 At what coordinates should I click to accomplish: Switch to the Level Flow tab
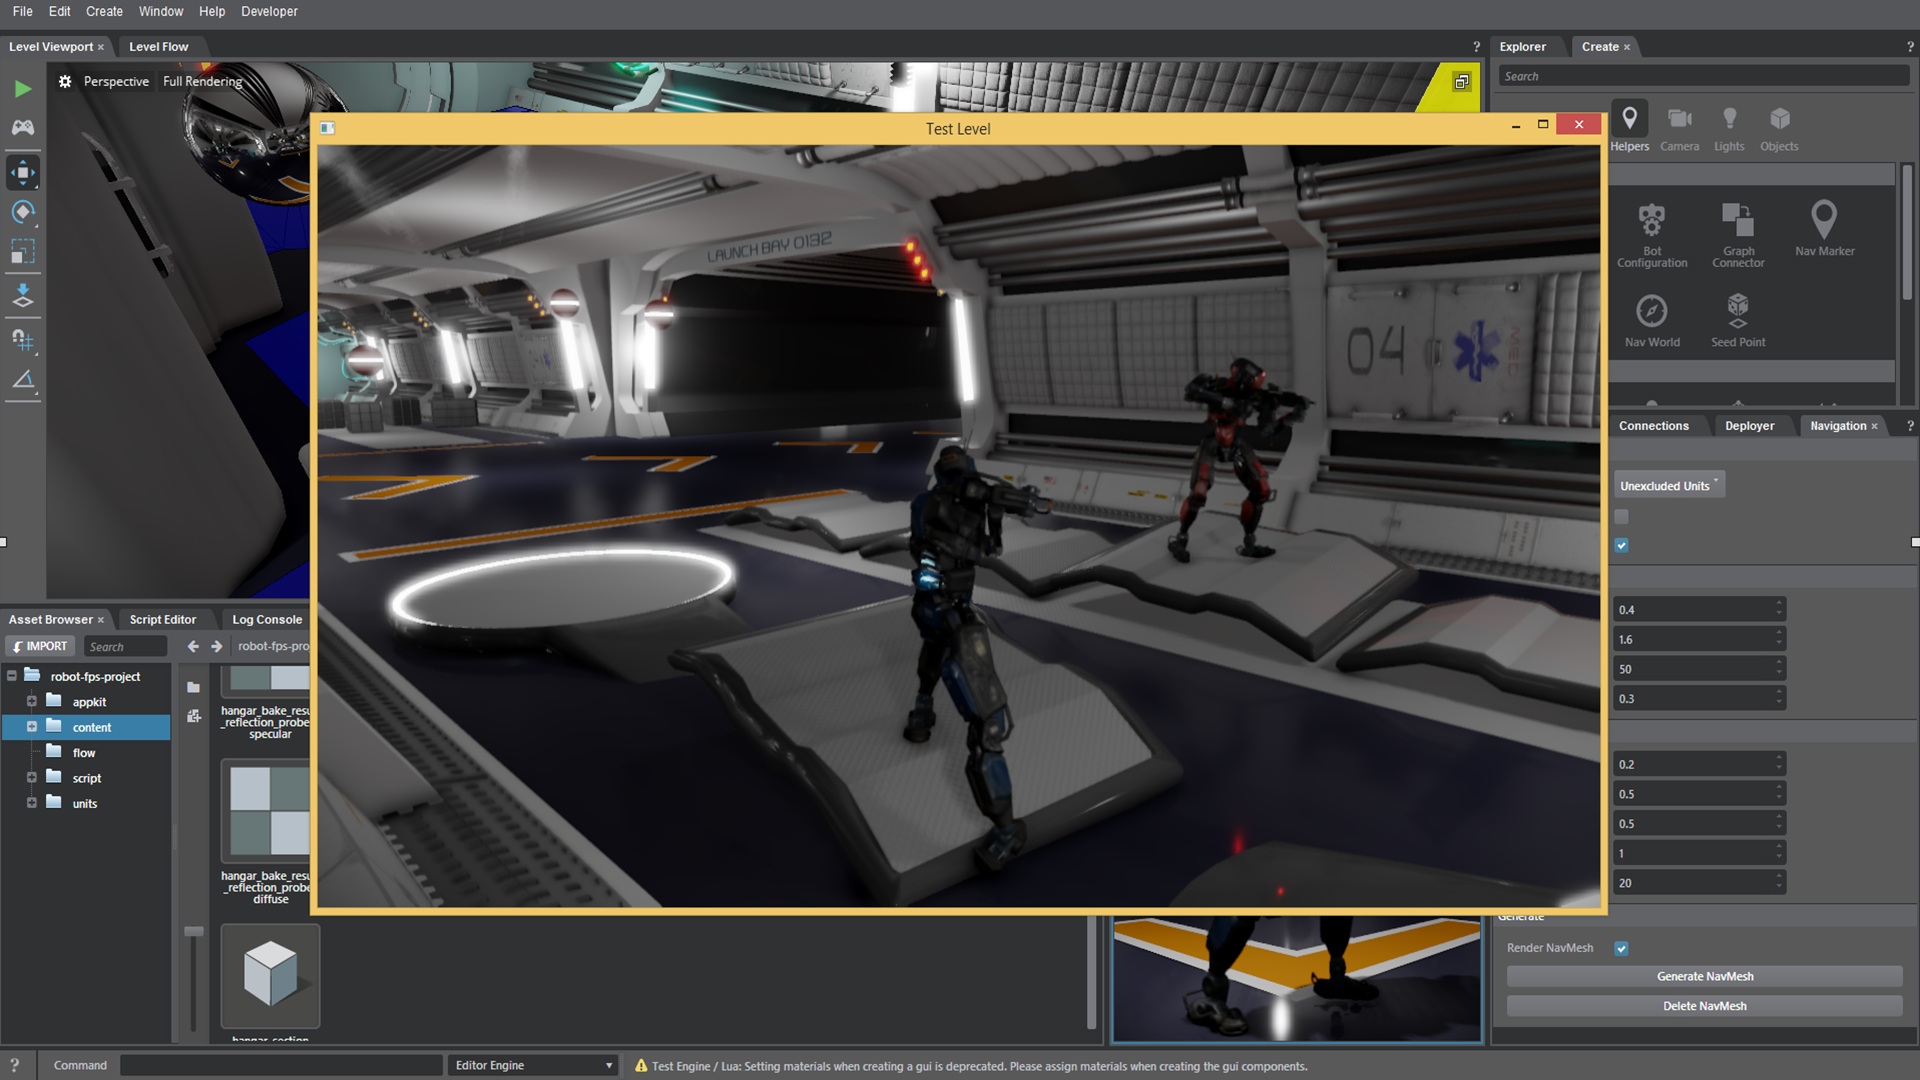158,46
